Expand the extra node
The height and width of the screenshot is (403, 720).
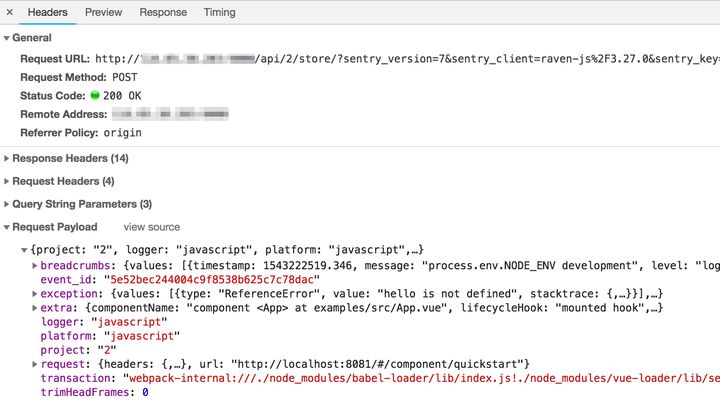point(34,308)
